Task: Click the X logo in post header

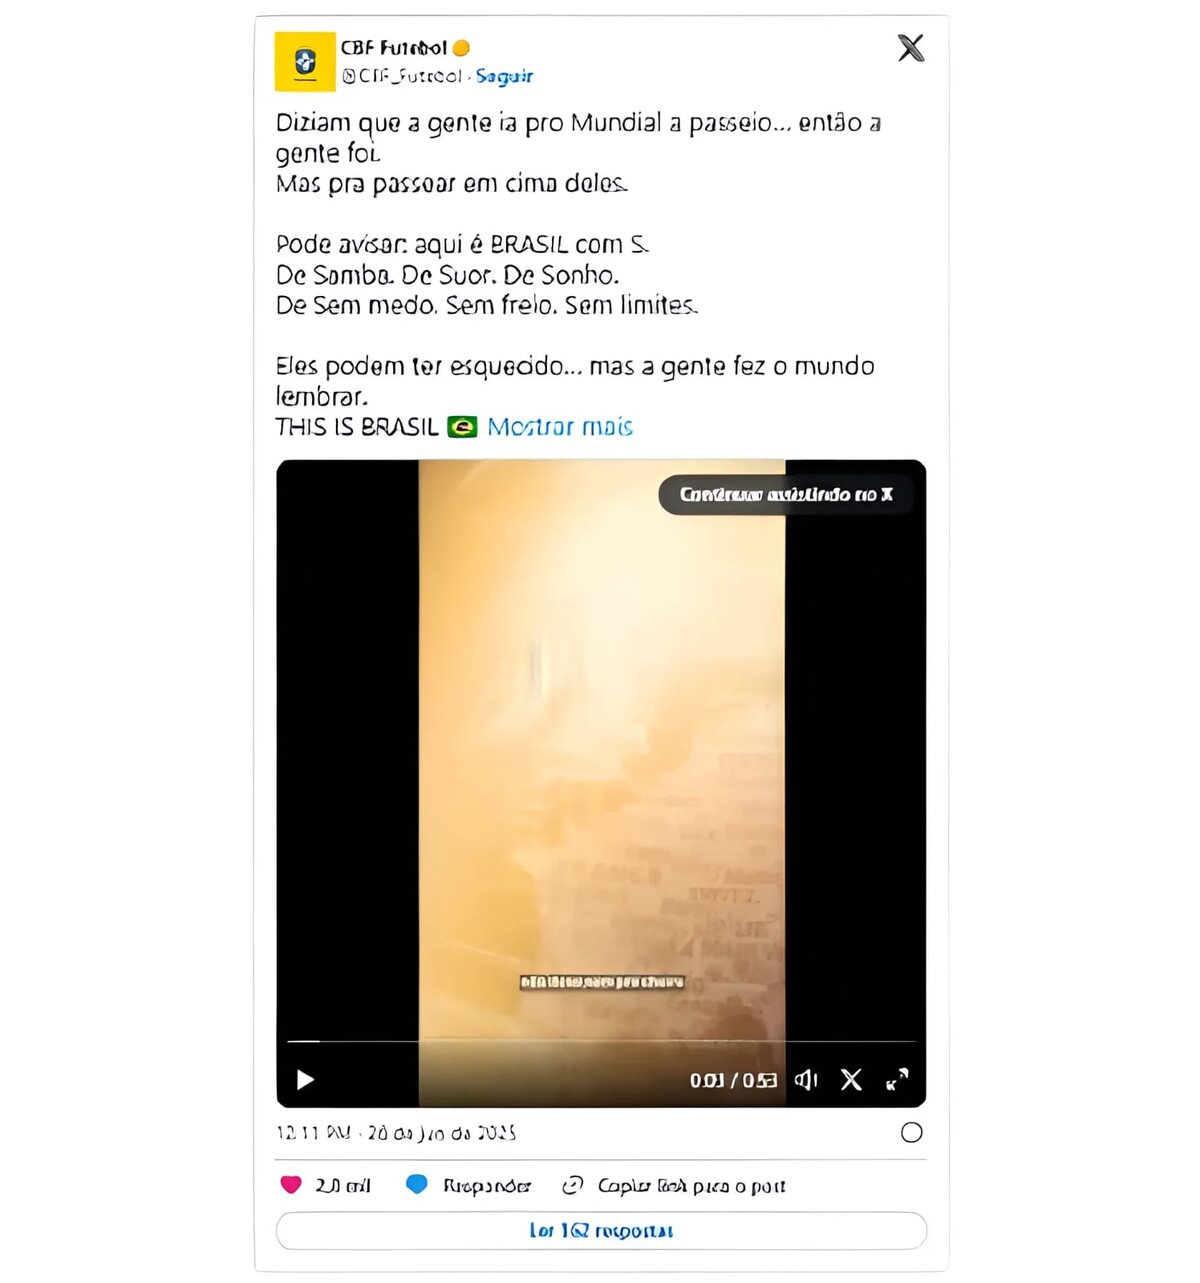Action: [911, 48]
